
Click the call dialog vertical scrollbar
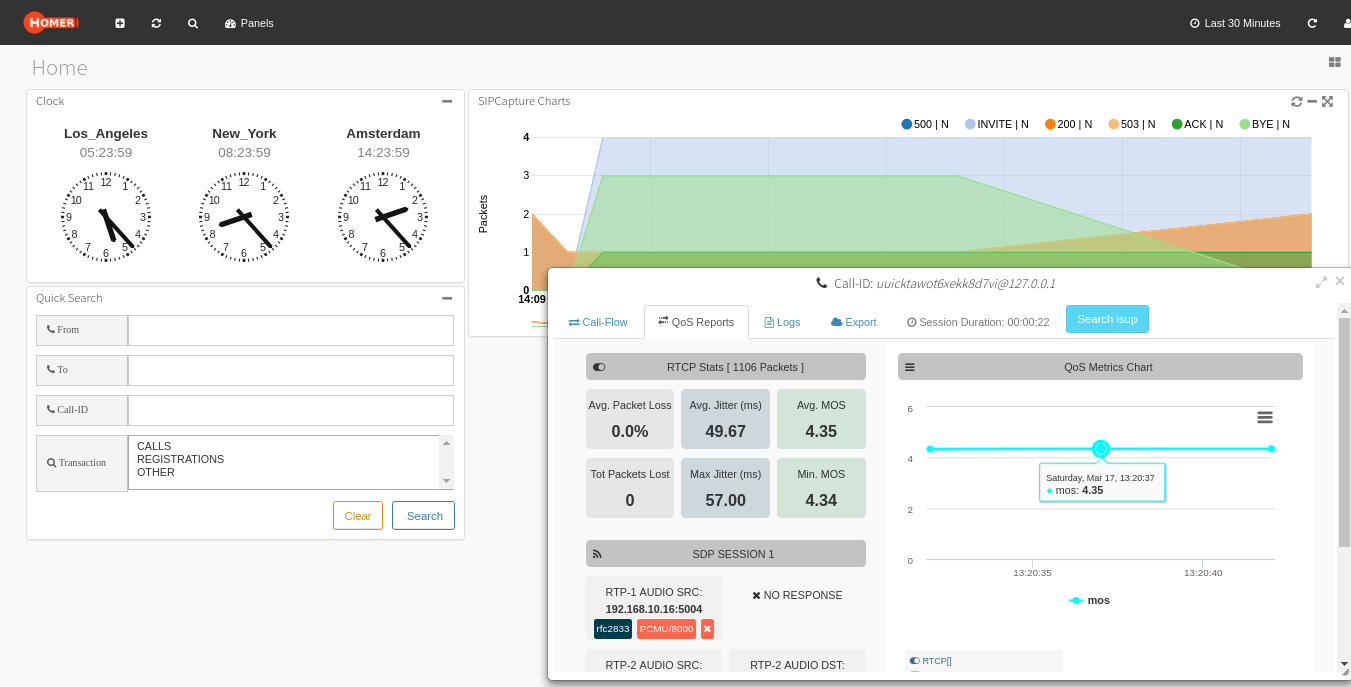coord(1344,431)
